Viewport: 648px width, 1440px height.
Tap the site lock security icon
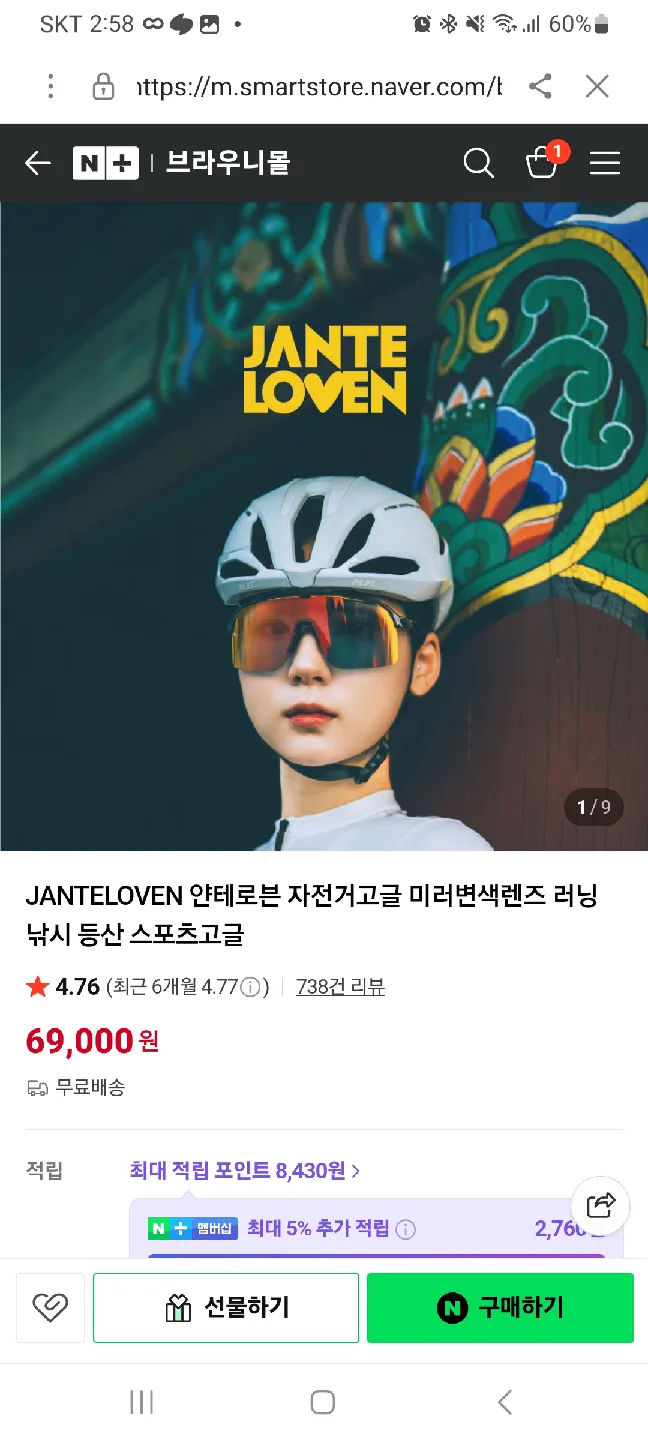click(103, 87)
